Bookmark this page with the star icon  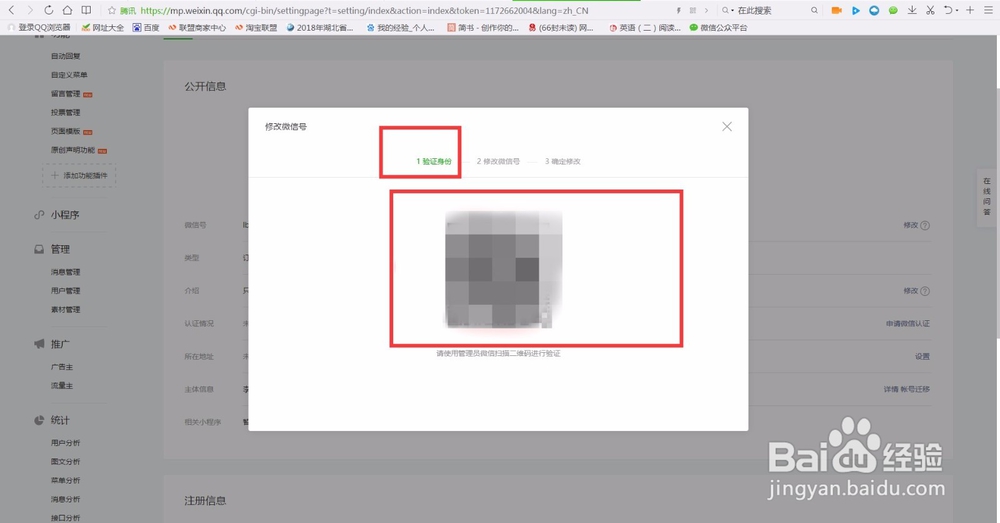point(112,10)
